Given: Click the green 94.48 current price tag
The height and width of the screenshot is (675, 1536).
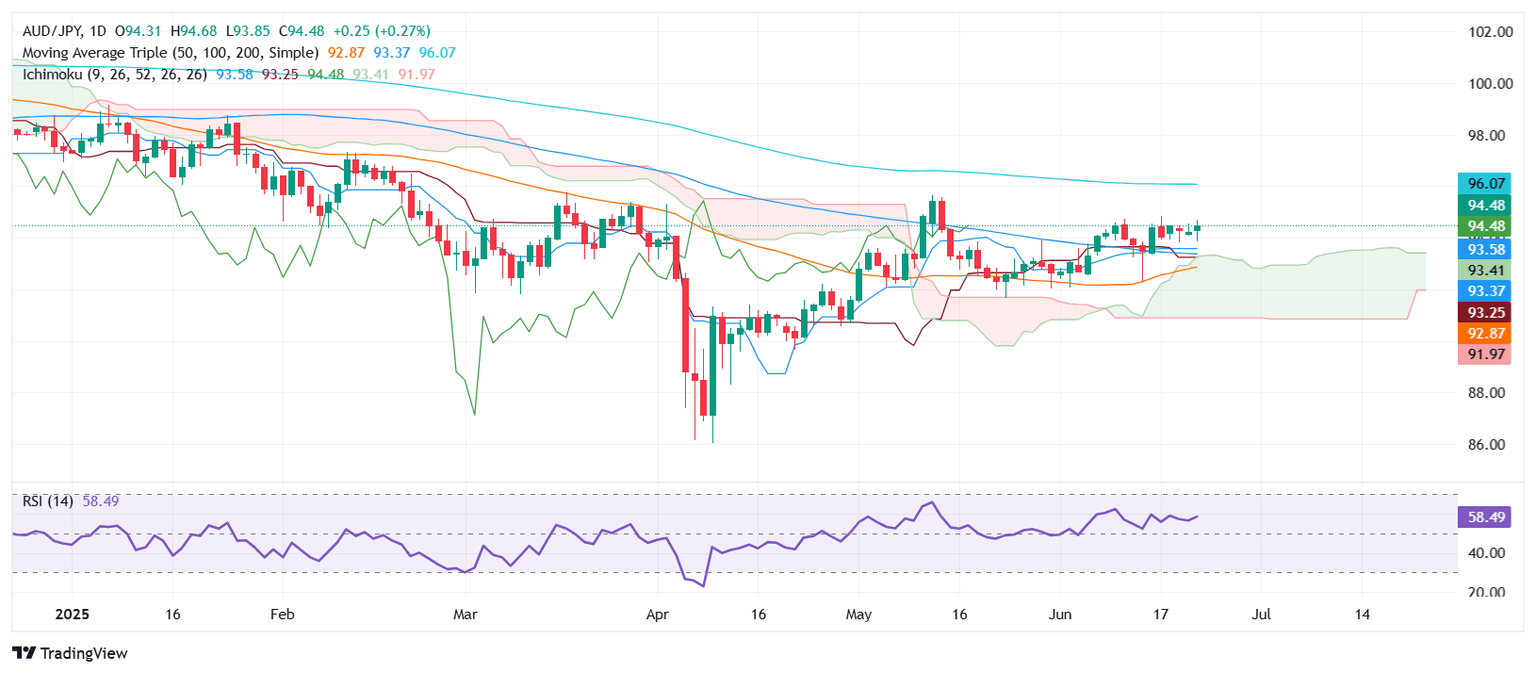Looking at the screenshot, I should point(1485,227).
